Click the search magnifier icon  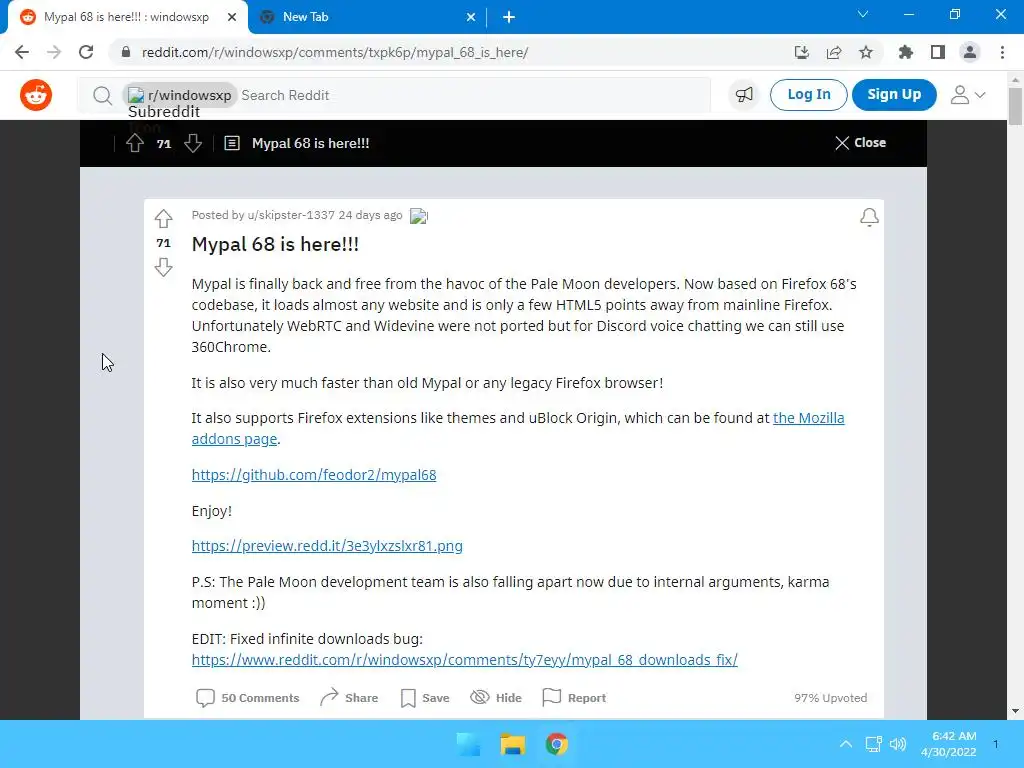102,95
